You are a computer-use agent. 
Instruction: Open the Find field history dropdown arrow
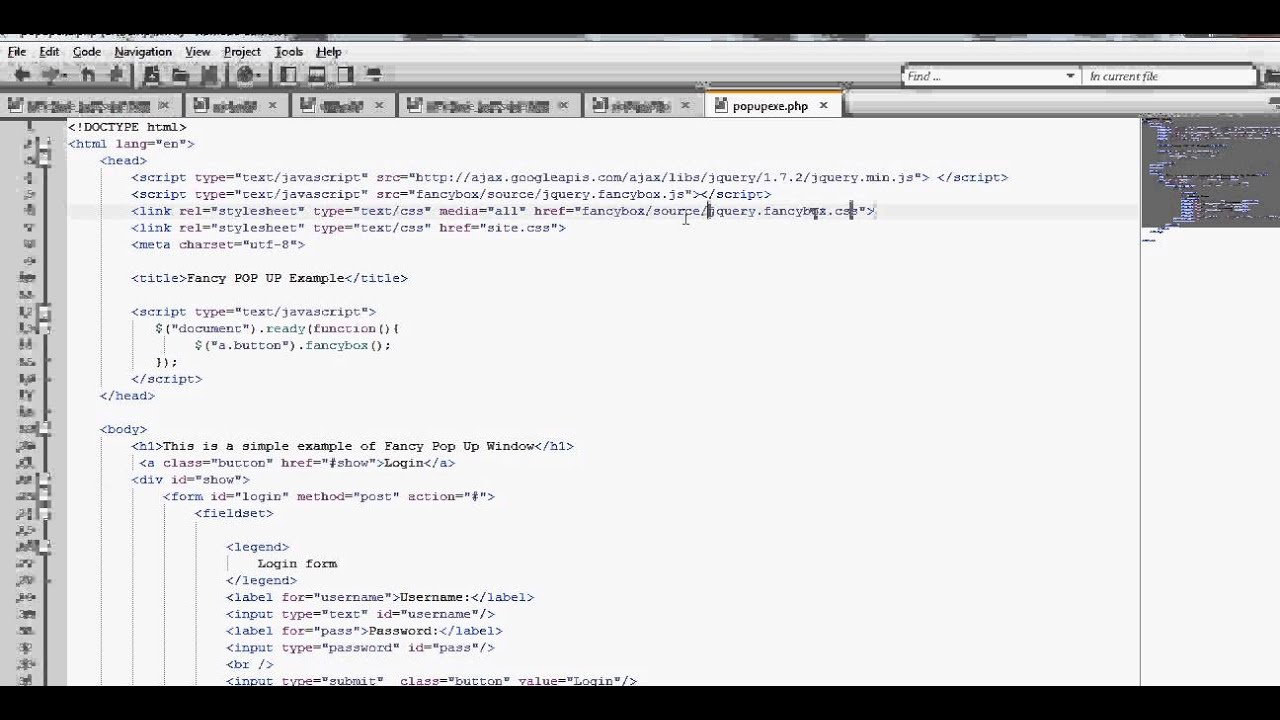click(x=1070, y=76)
